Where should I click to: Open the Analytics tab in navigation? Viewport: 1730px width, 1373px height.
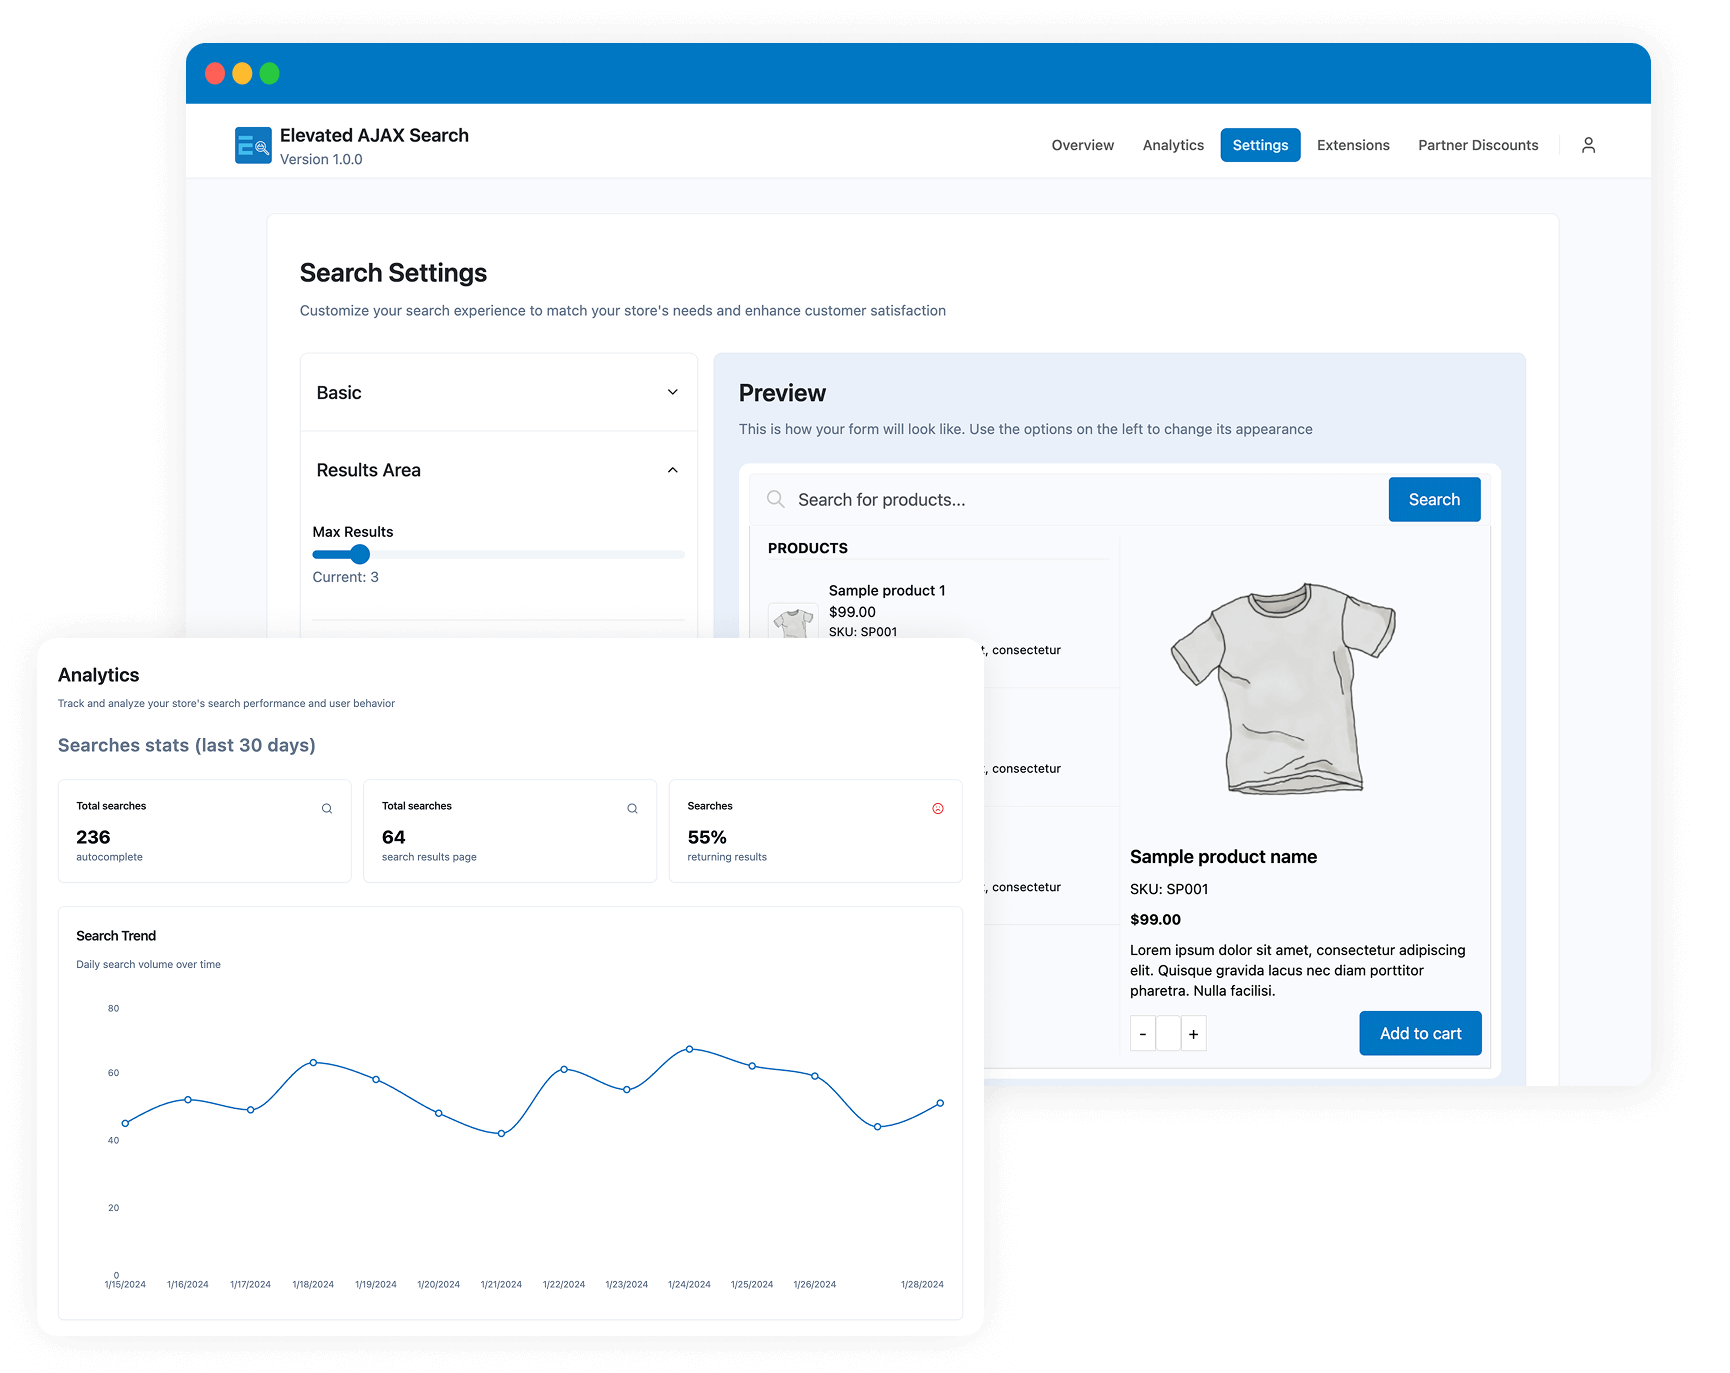(1173, 145)
